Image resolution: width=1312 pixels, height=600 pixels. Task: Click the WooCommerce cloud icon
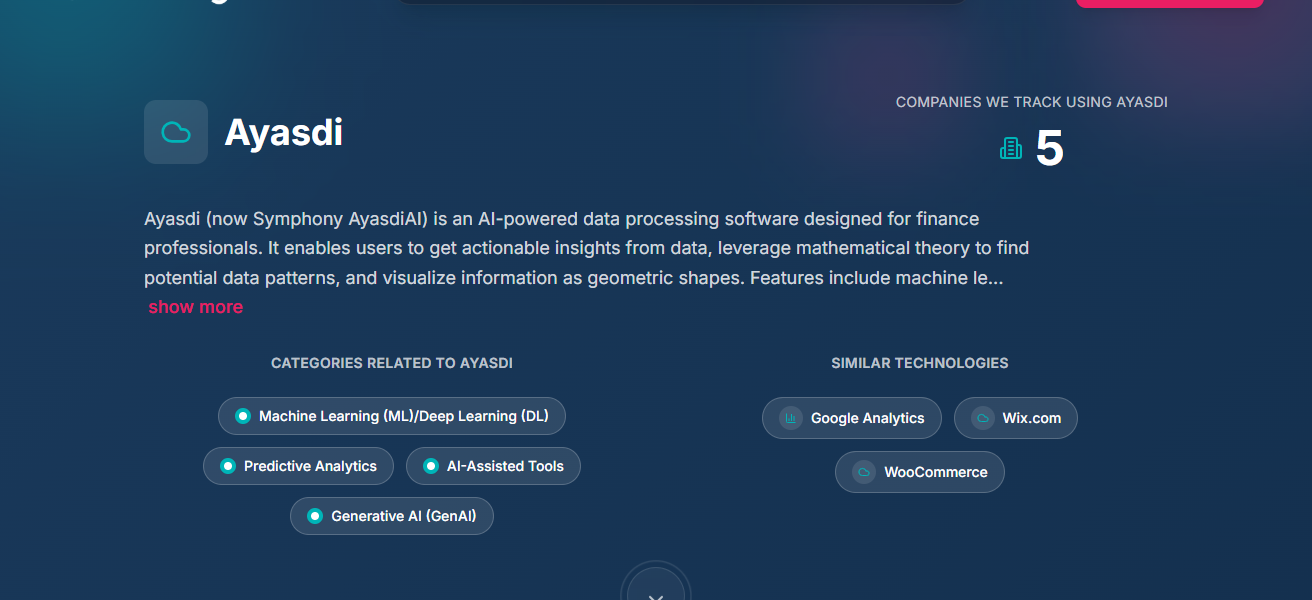tap(864, 472)
